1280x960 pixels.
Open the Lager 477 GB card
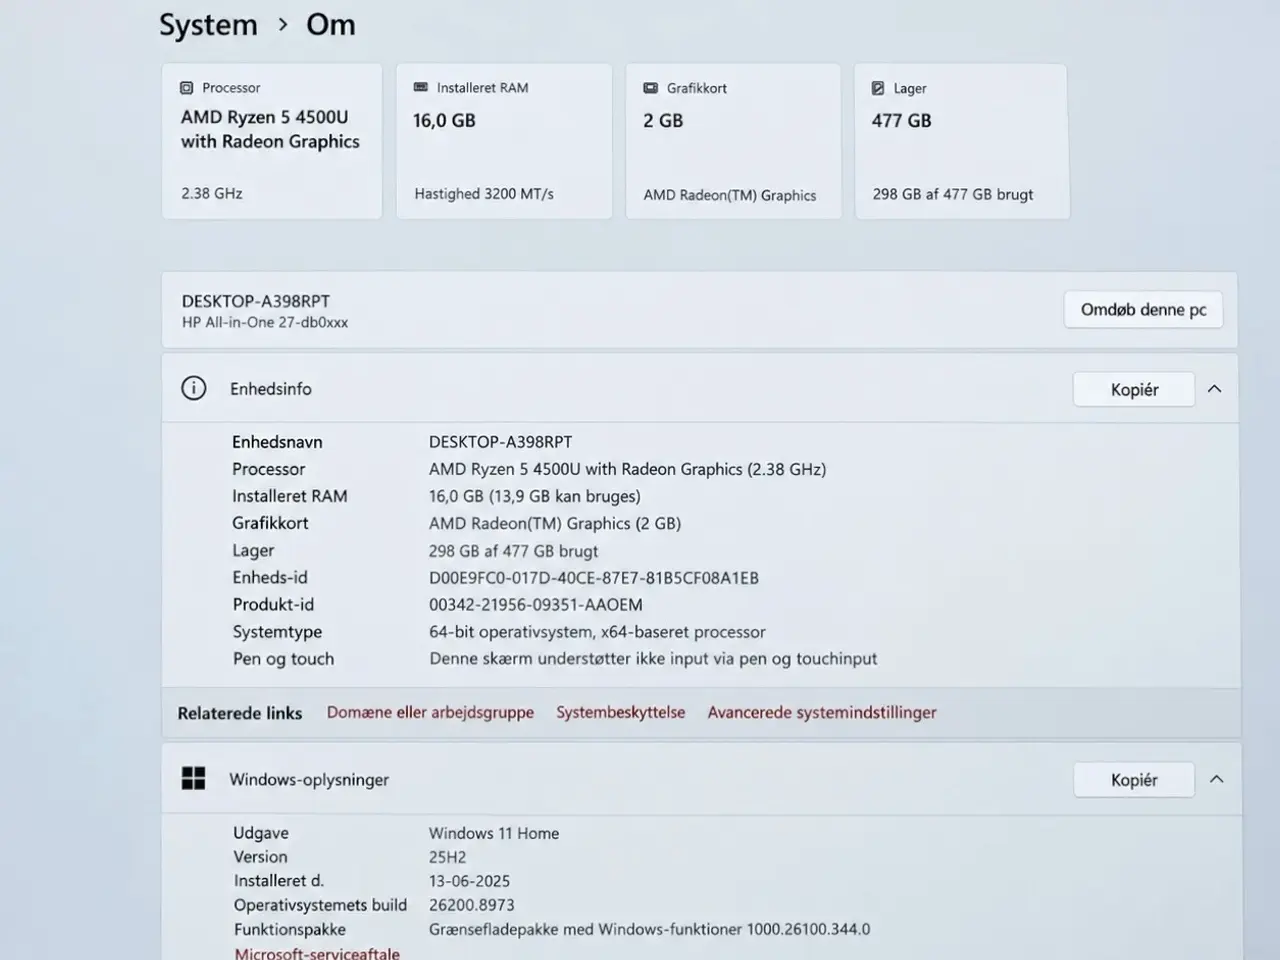(x=962, y=141)
